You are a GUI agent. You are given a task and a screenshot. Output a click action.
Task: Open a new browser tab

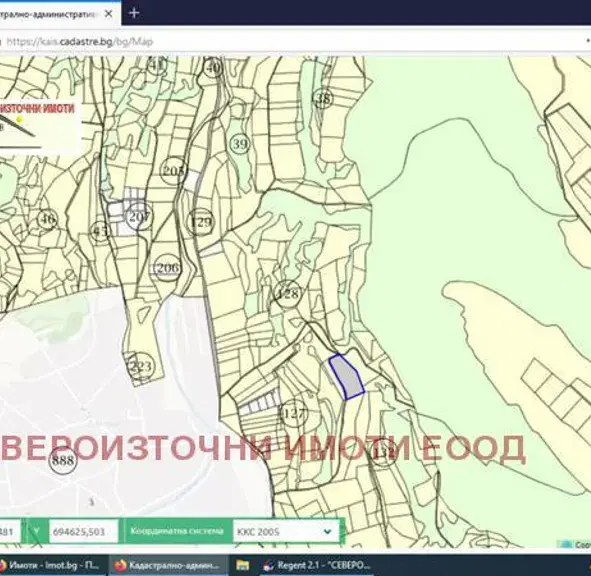(134, 13)
